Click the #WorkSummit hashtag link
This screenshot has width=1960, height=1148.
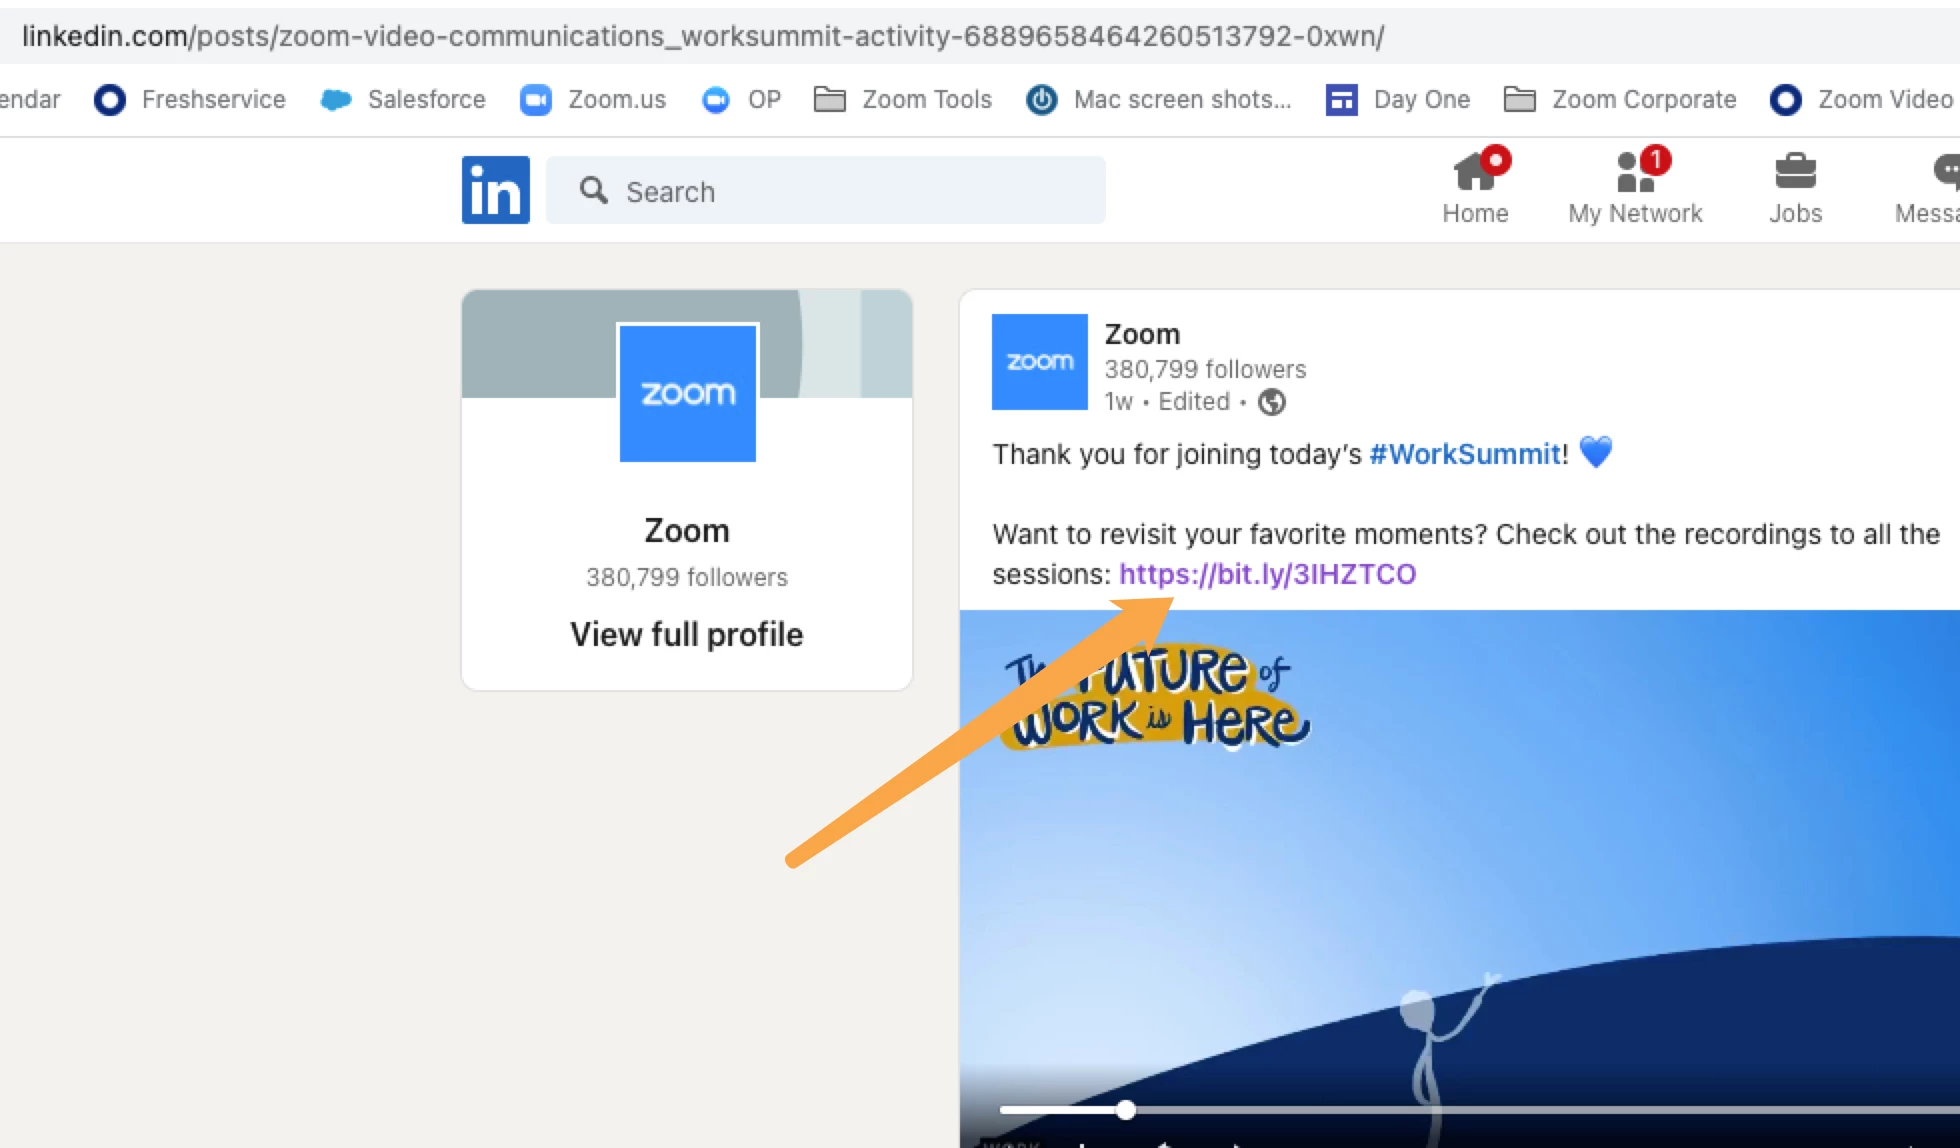point(1465,454)
